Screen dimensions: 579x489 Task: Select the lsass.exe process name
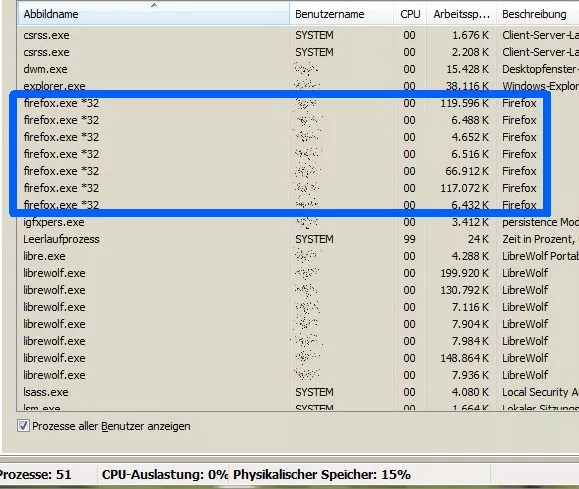(46, 392)
